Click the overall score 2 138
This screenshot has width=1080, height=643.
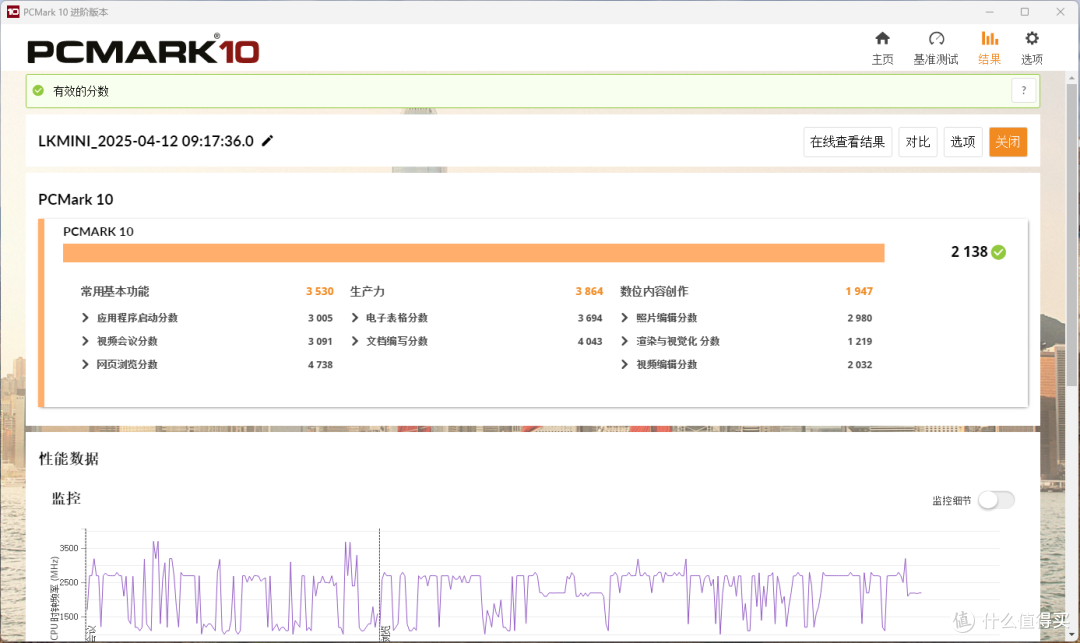click(x=969, y=252)
